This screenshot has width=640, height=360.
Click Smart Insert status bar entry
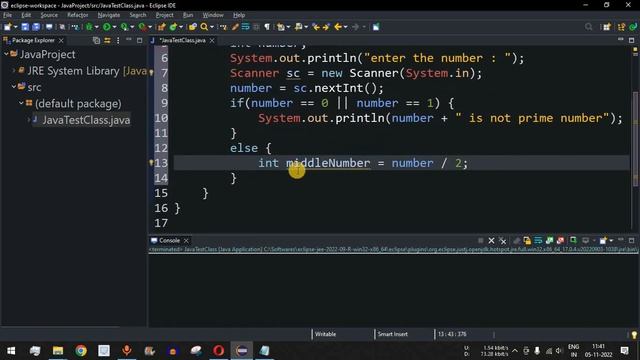click(x=392, y=334)
